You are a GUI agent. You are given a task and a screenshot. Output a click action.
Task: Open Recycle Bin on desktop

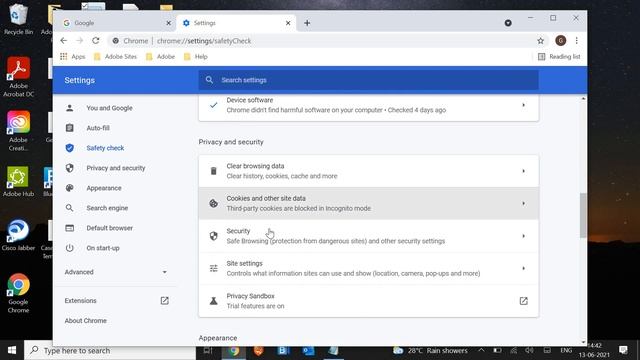[17, 19]
